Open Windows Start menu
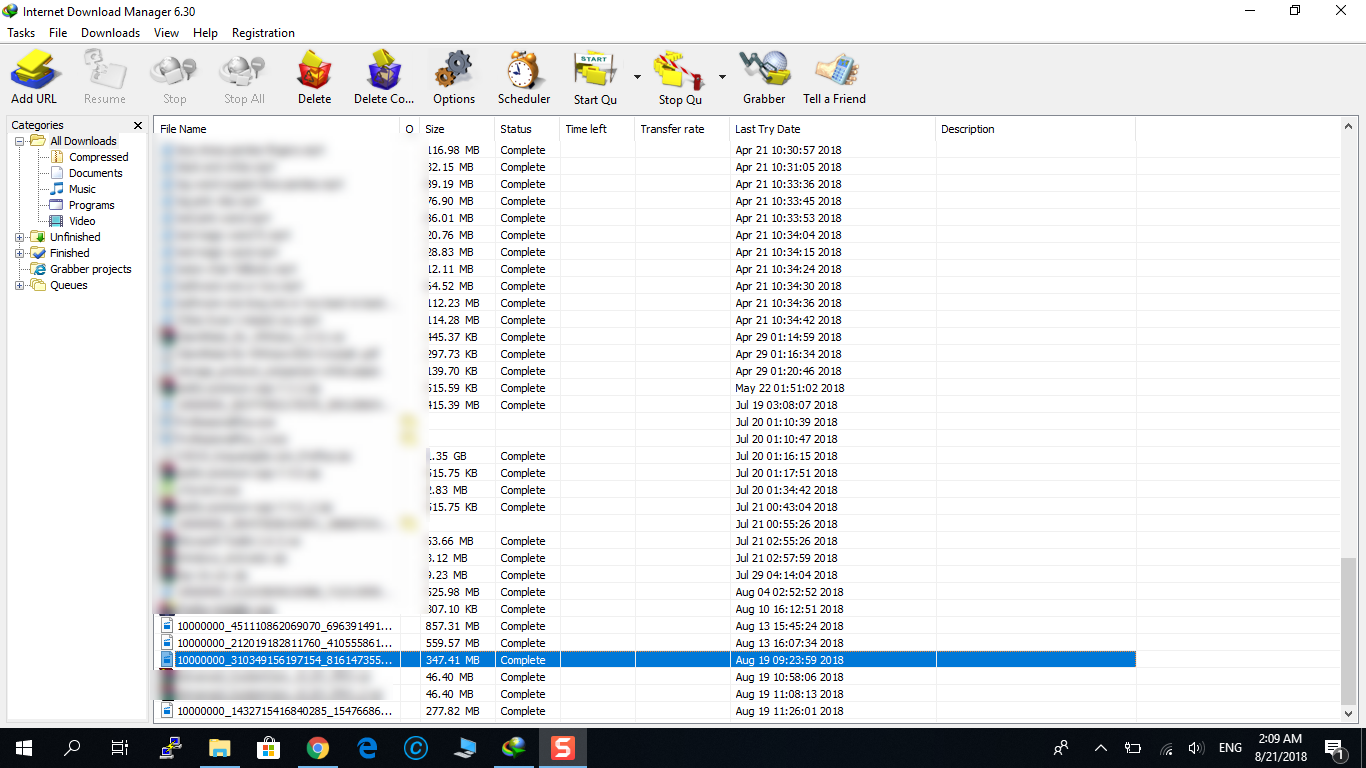Viewport: 1366px width, 768px height. (24, 748)
